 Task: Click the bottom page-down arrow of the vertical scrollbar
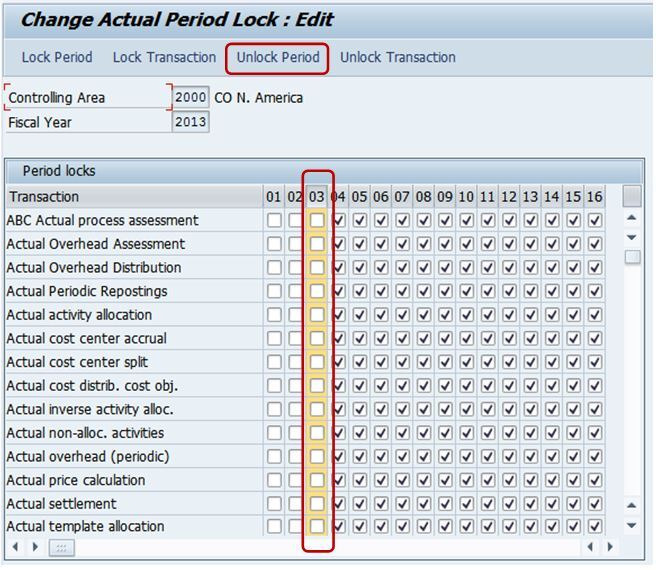632,526
